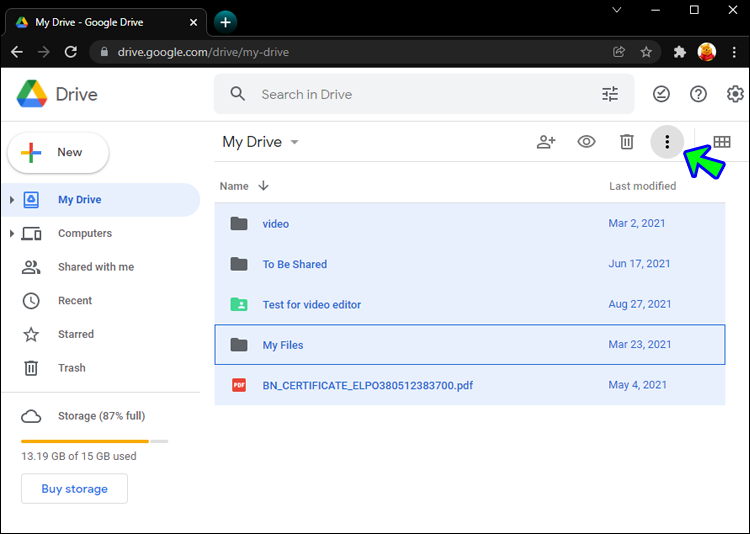This screenshot has height=534, width=750.
Task: Expand the My Drive tree arrow
Action: [12, 200]
